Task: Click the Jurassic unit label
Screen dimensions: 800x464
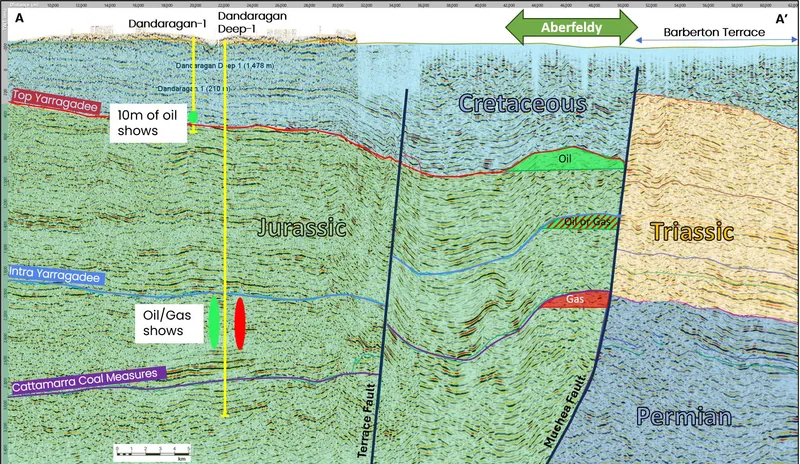Action: point(302,227)
